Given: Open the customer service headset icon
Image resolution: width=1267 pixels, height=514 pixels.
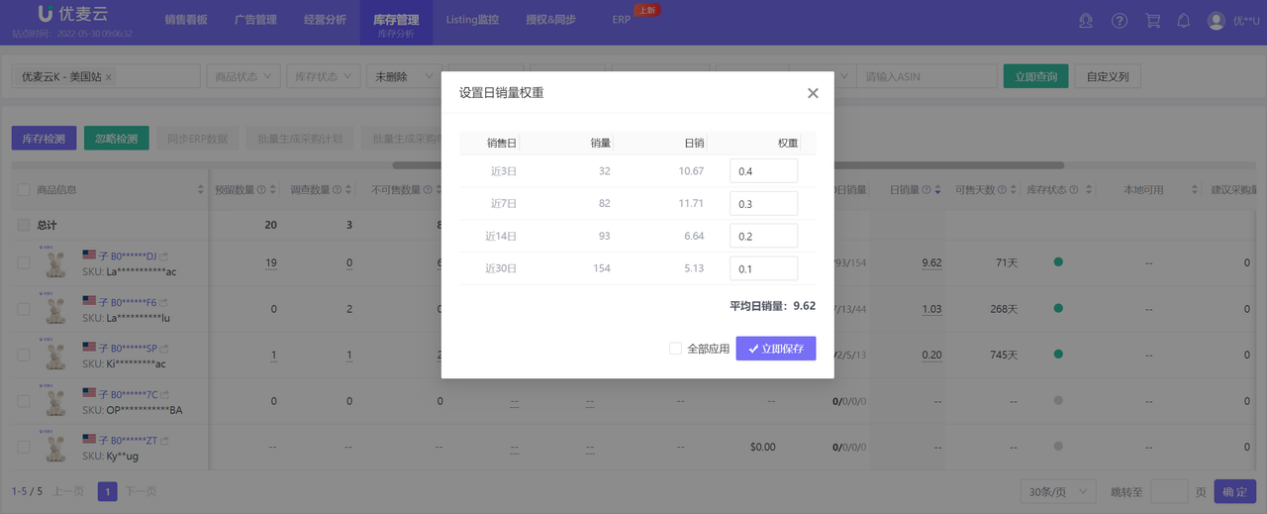Looking at the screenshot, I should click(x=1086, y=20).
